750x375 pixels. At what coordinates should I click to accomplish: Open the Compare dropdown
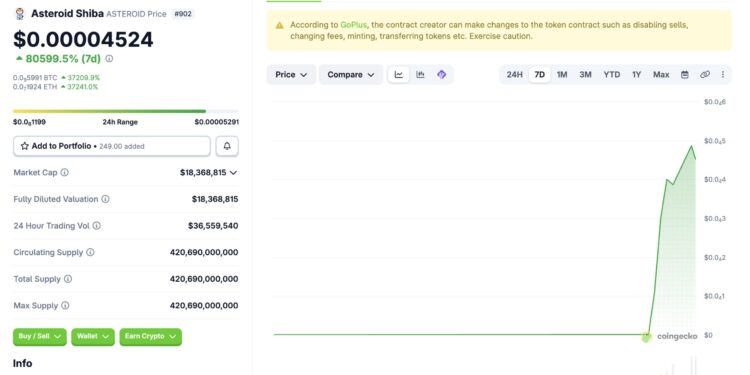(351, 75)
